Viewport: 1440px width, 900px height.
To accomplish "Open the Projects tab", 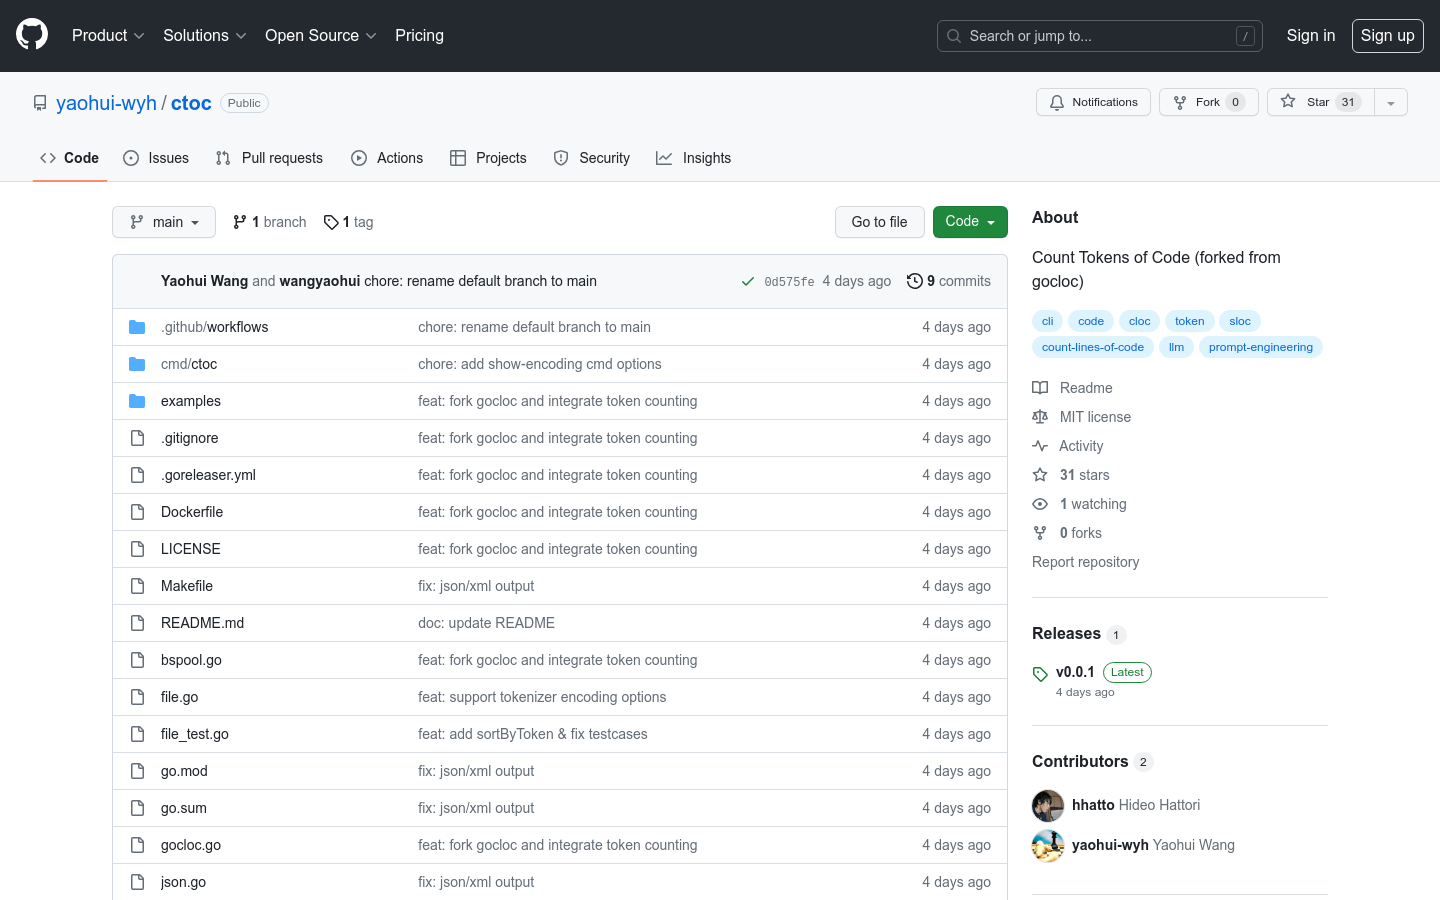I will (x=488, y=158).
